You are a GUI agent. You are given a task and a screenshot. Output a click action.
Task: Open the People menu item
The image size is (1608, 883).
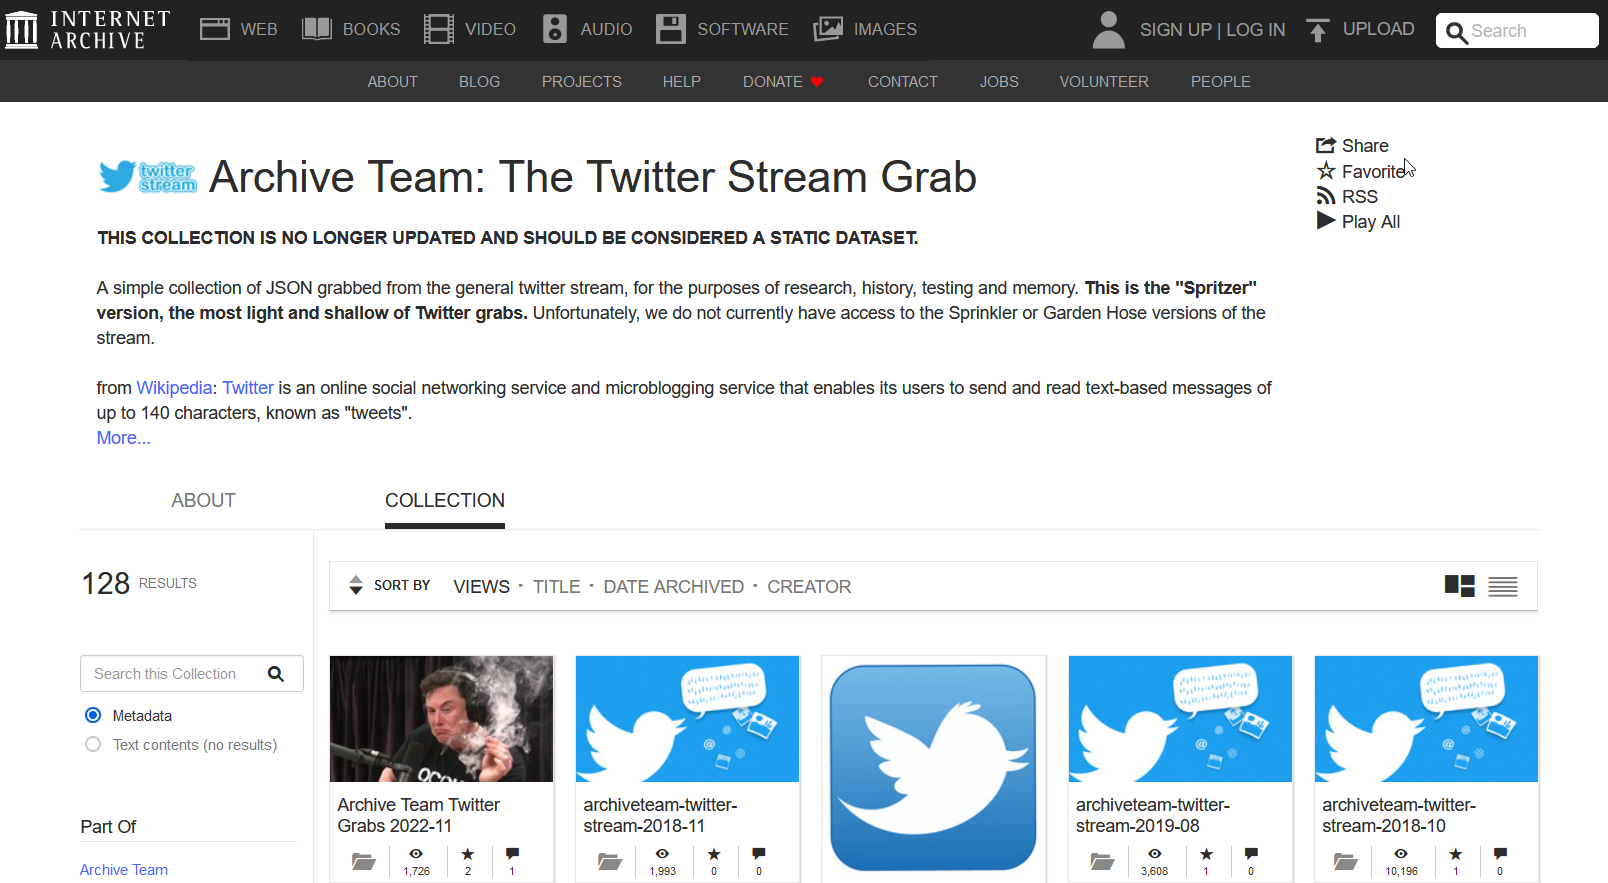coord(1220,82)
